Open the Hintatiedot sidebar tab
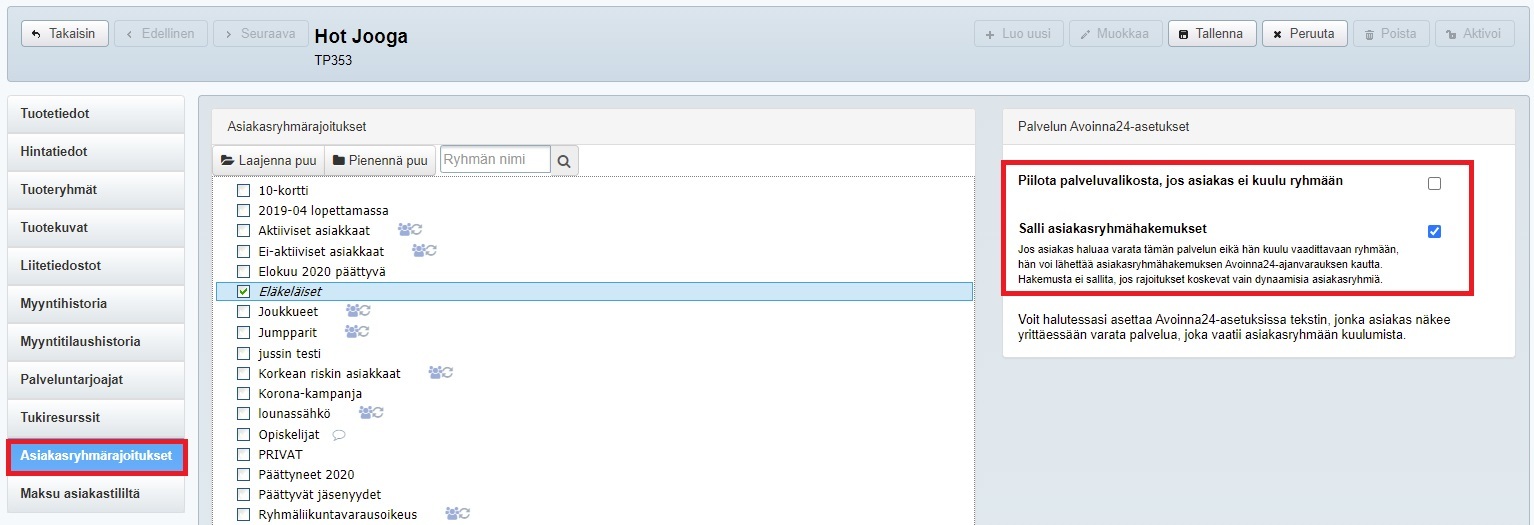This screenshot has height=525, width=1534. [95, 152]
